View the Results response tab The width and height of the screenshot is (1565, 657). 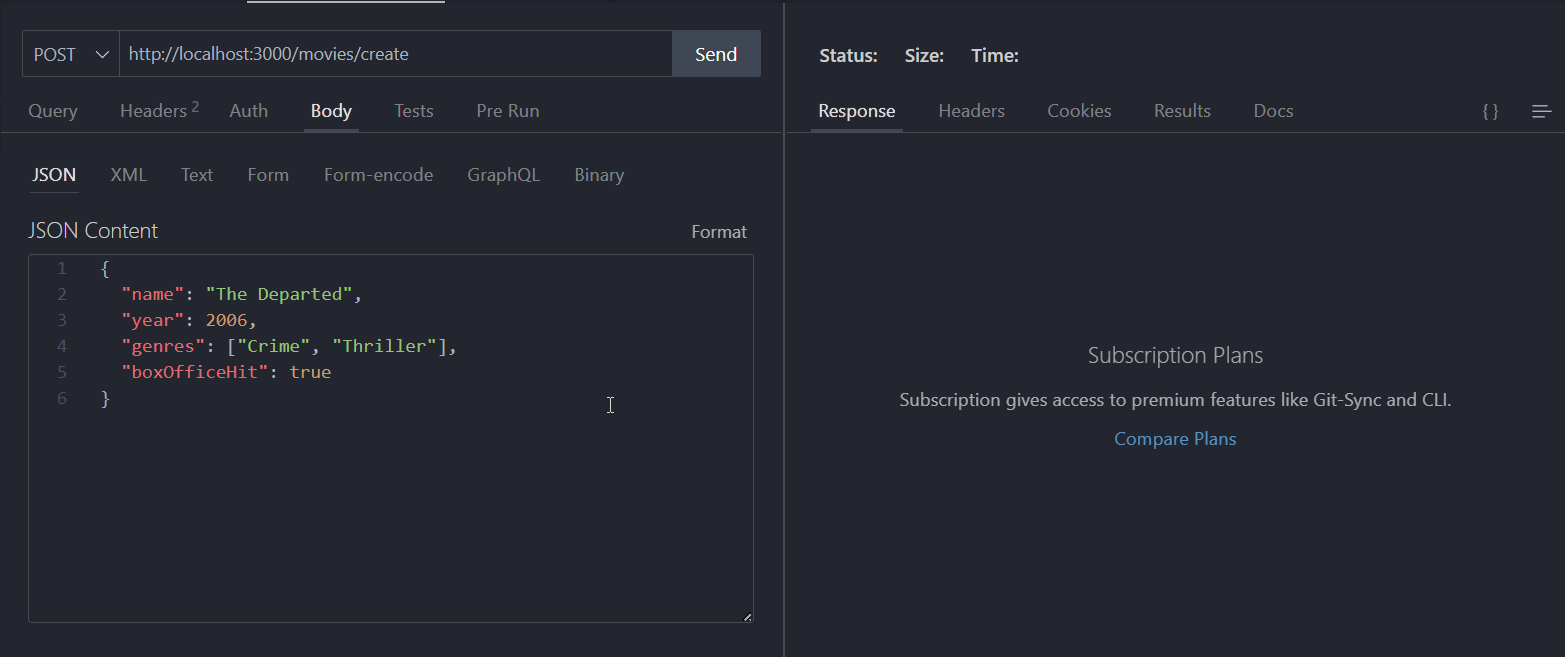(x=1182, y=110)
